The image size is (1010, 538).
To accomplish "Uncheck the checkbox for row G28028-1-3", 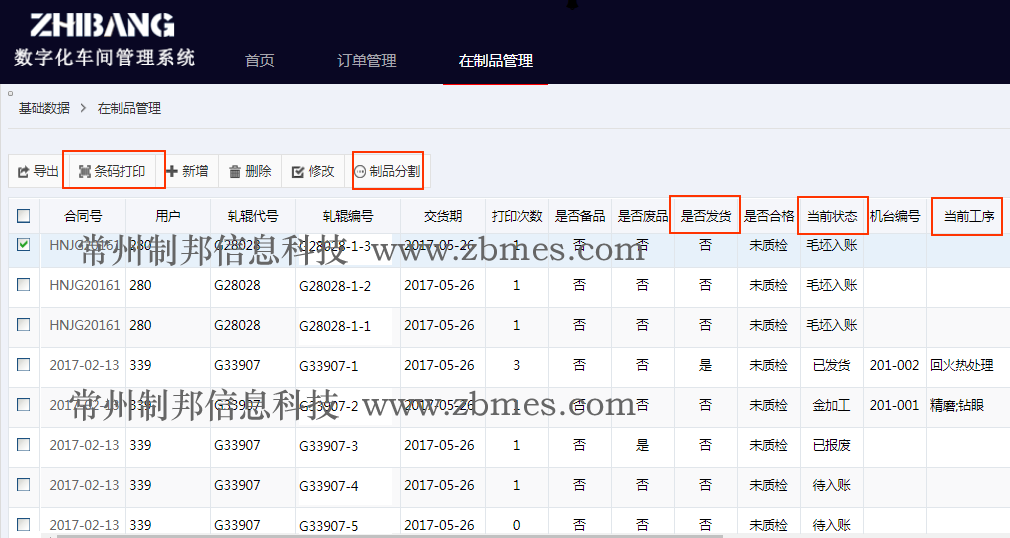I will tap(24, 244).
